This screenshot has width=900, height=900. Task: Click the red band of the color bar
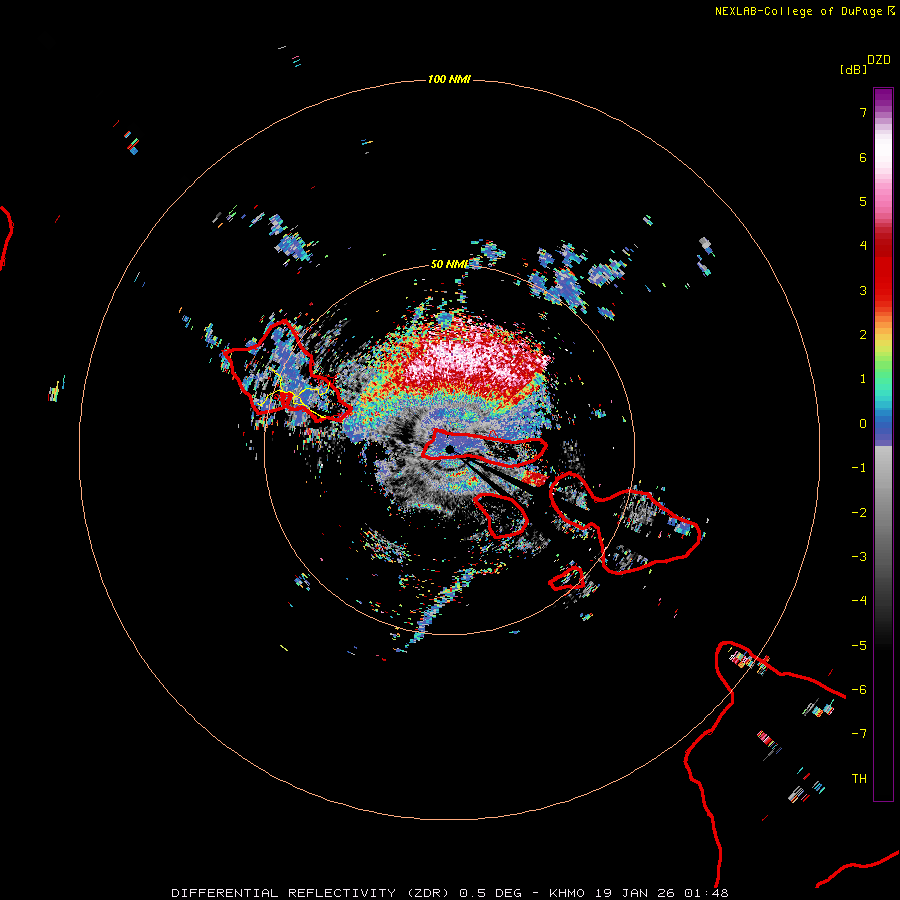(883, 264)
